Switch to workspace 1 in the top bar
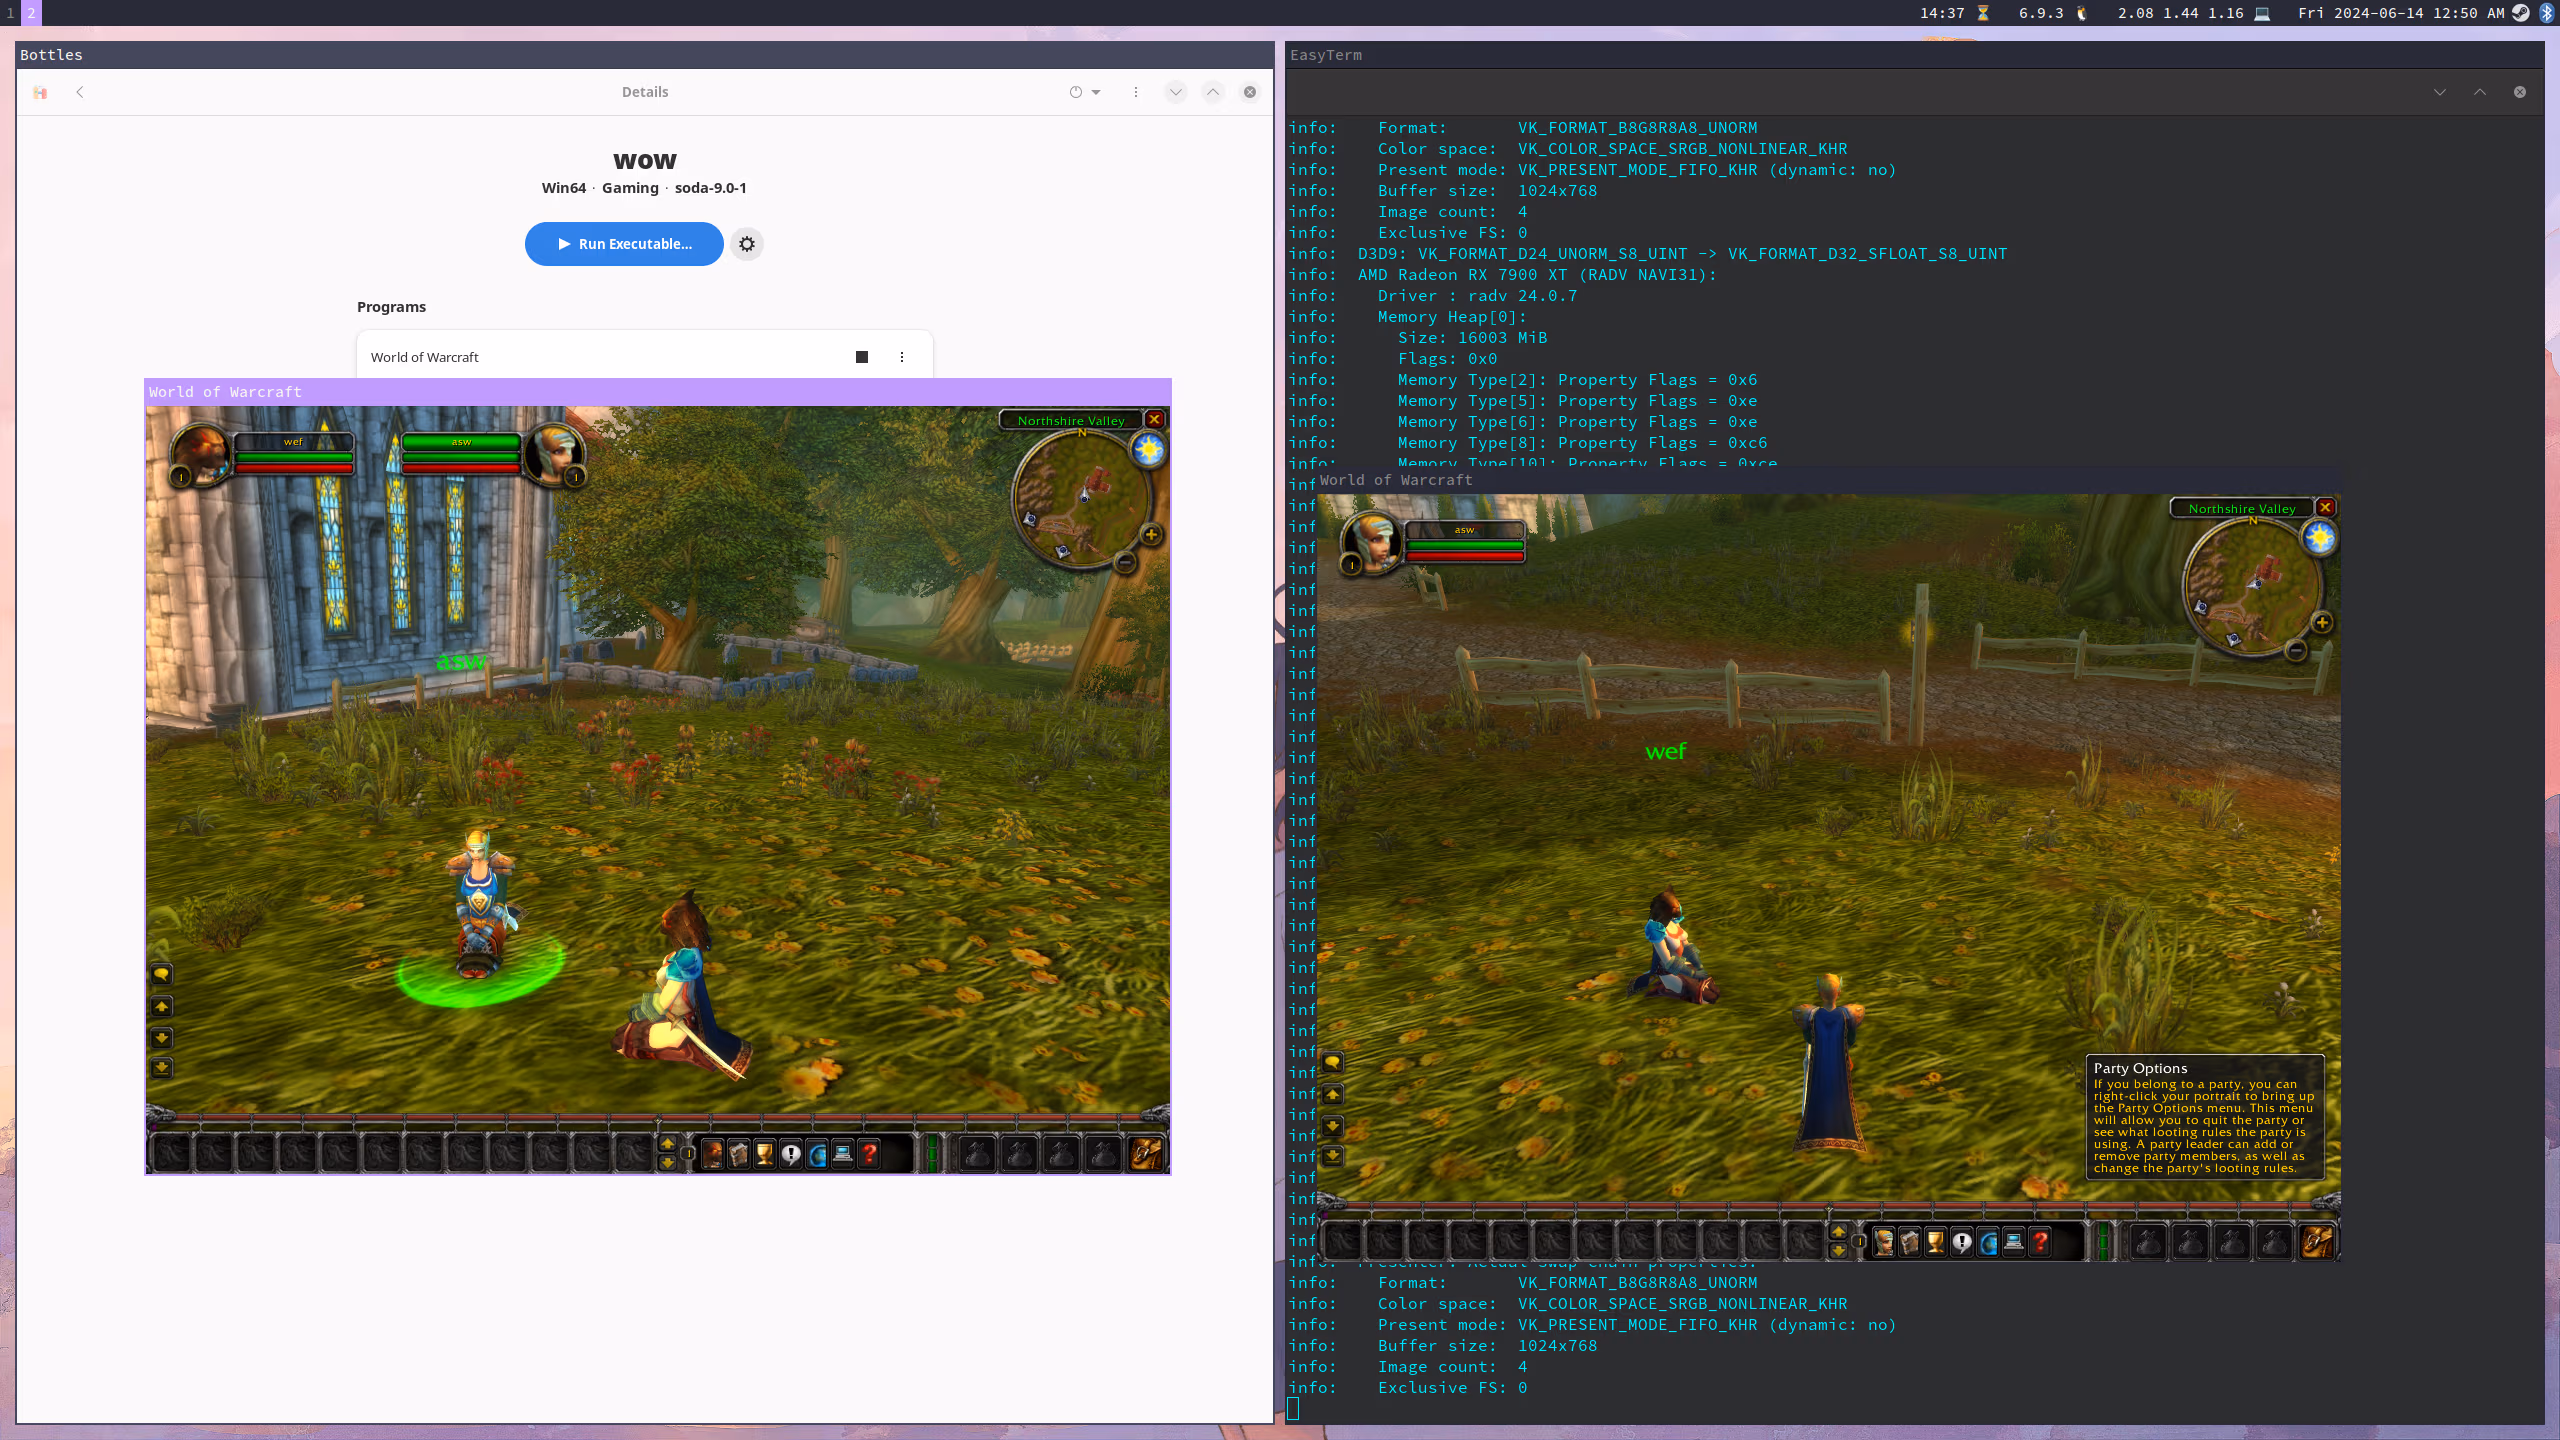The width and height of the screenshot is (2560, 1440). click(10, 13)
